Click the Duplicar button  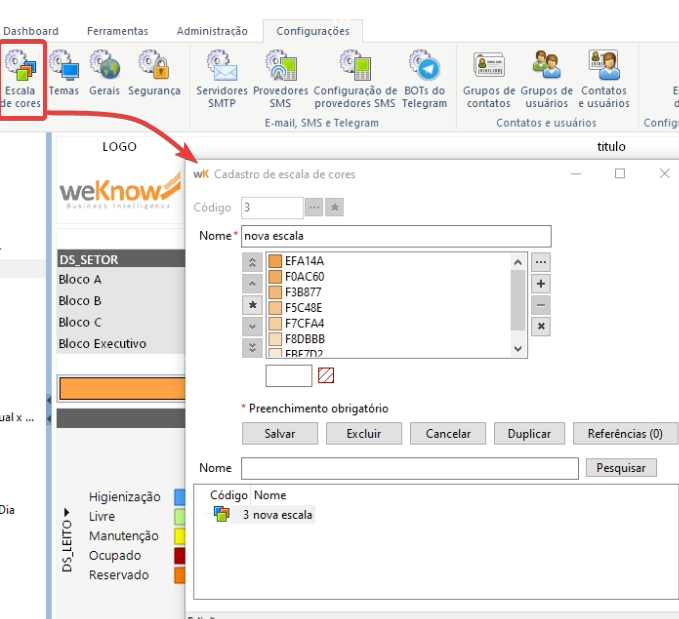tap(529, 434)
